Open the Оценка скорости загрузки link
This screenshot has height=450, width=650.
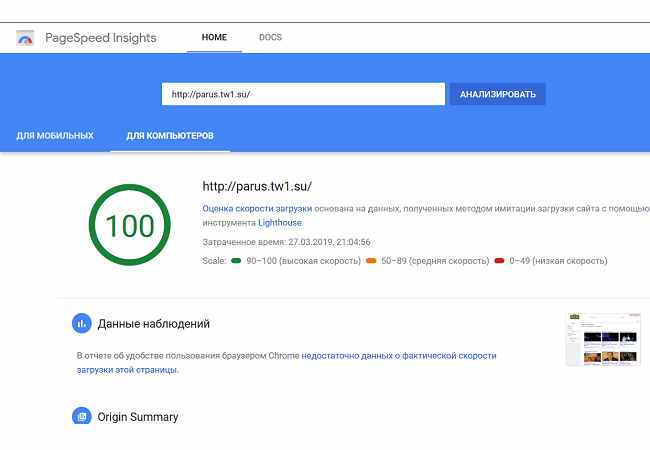[x=257, y=208]
